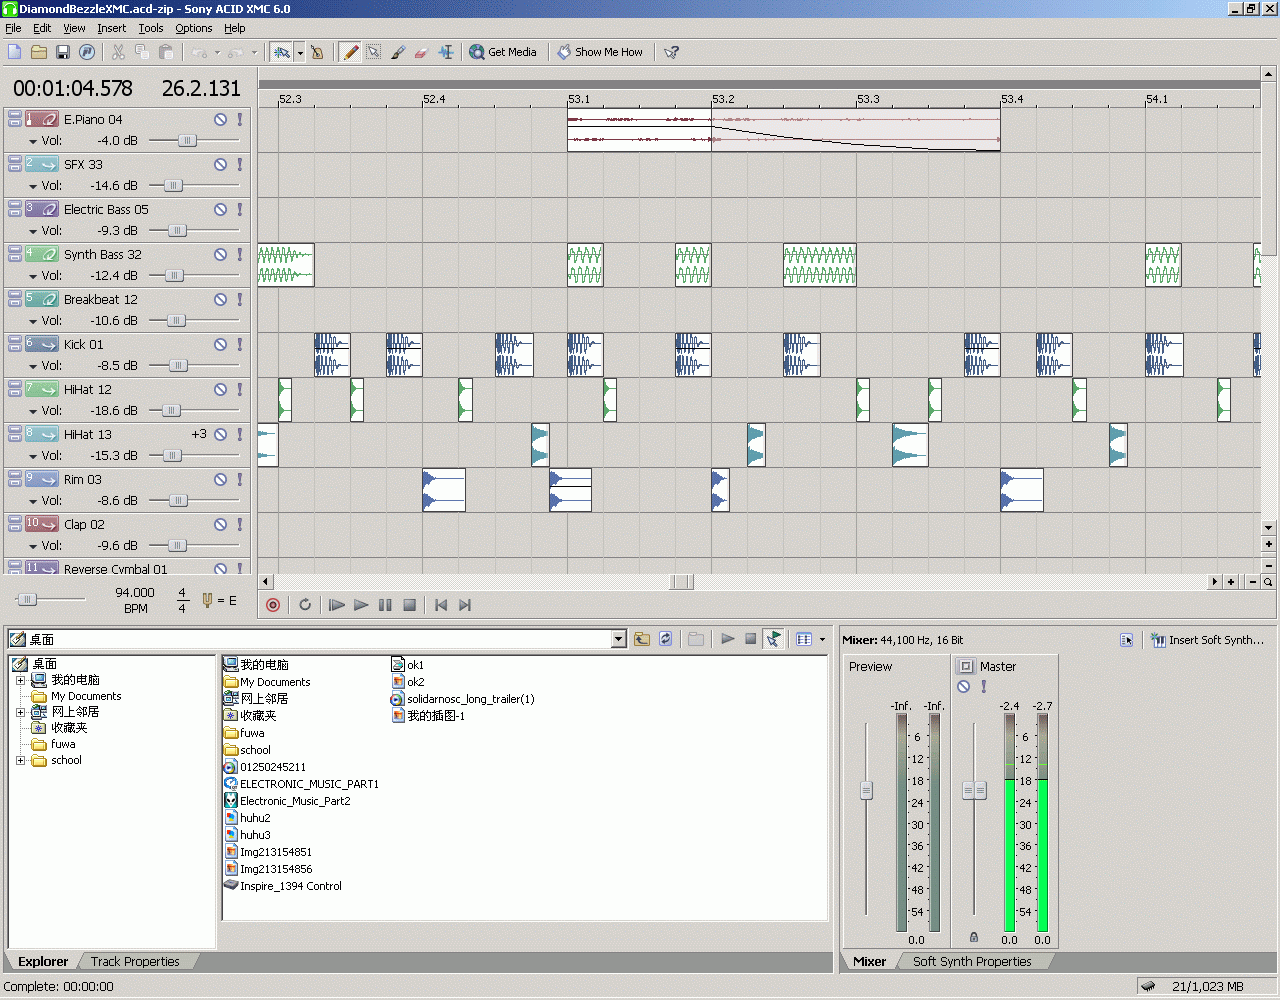Image resolution: width=1280 pixels, height=1000 pixels.
Task: Click the tuning fork project key icon
Action: [x=208, y=600]
